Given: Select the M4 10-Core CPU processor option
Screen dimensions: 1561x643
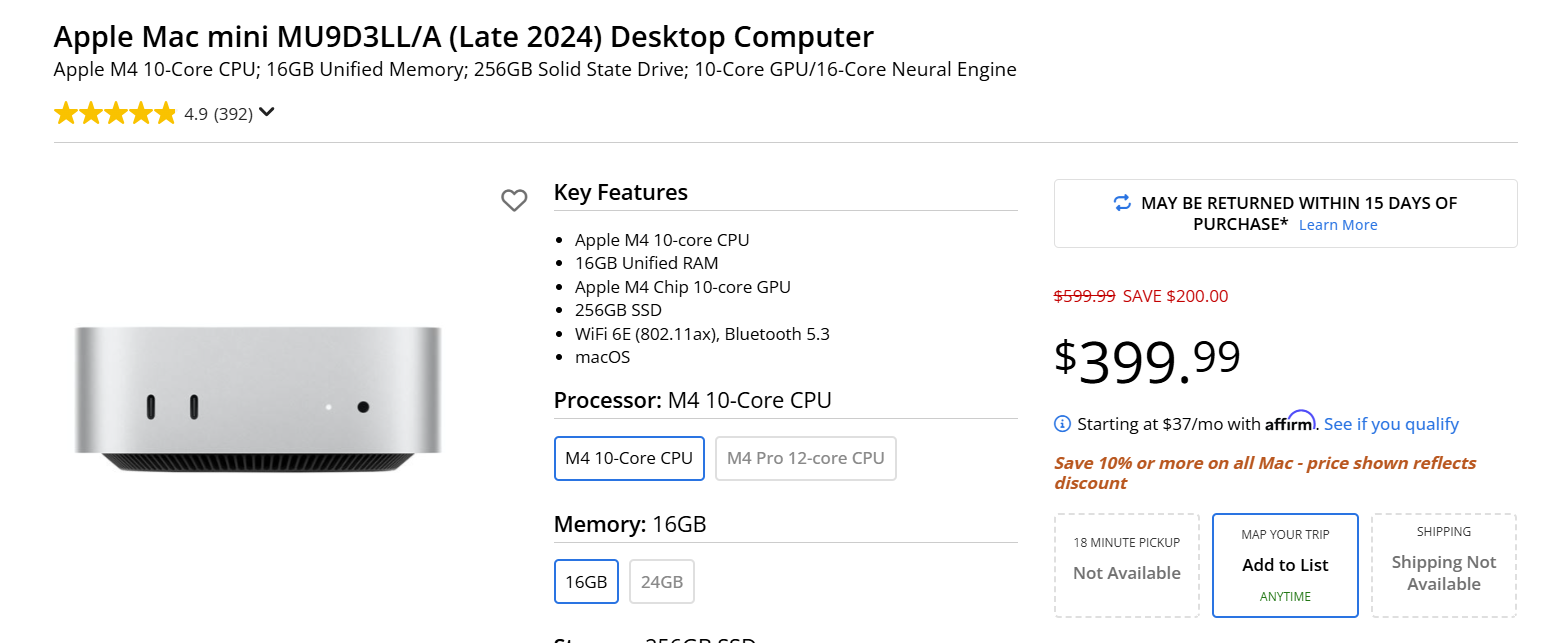Looking at the screenshot, I should (629, 458).
